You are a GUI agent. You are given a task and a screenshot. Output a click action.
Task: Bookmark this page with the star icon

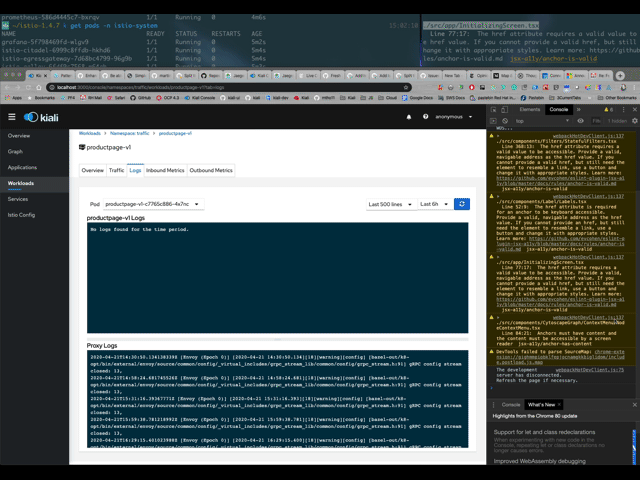coord(406,87)
